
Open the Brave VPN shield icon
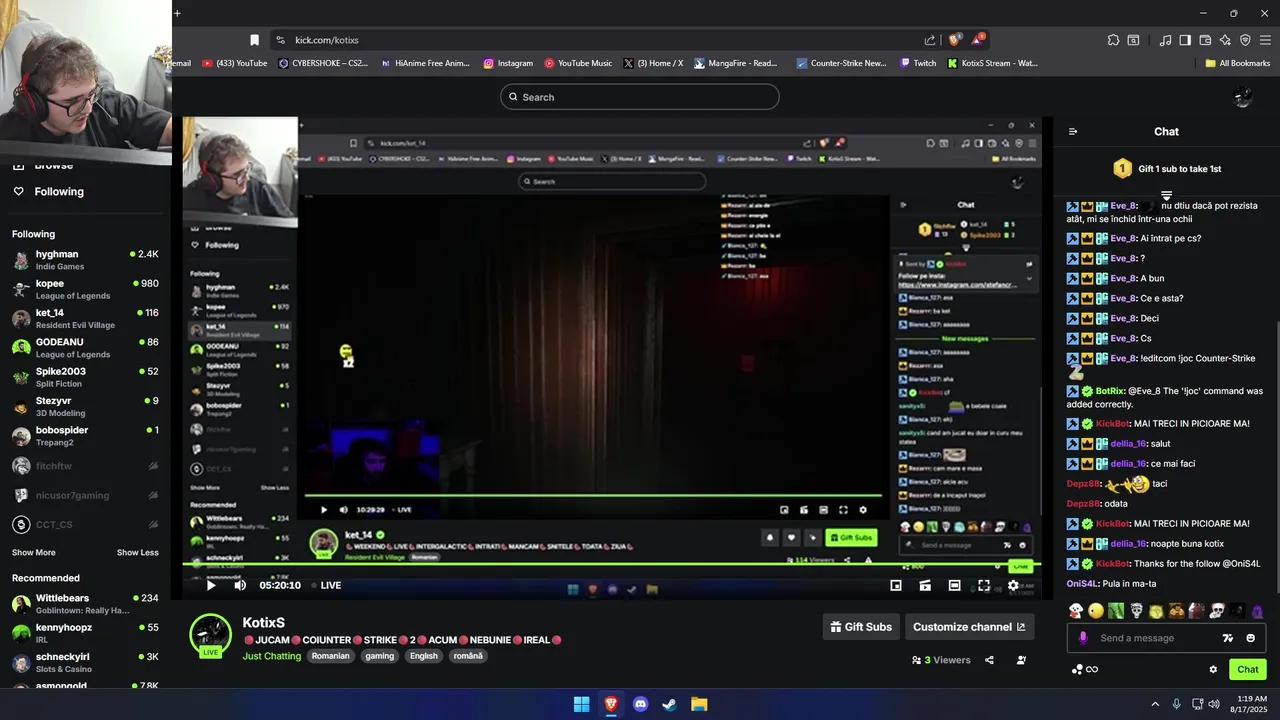pos(1245,40)
